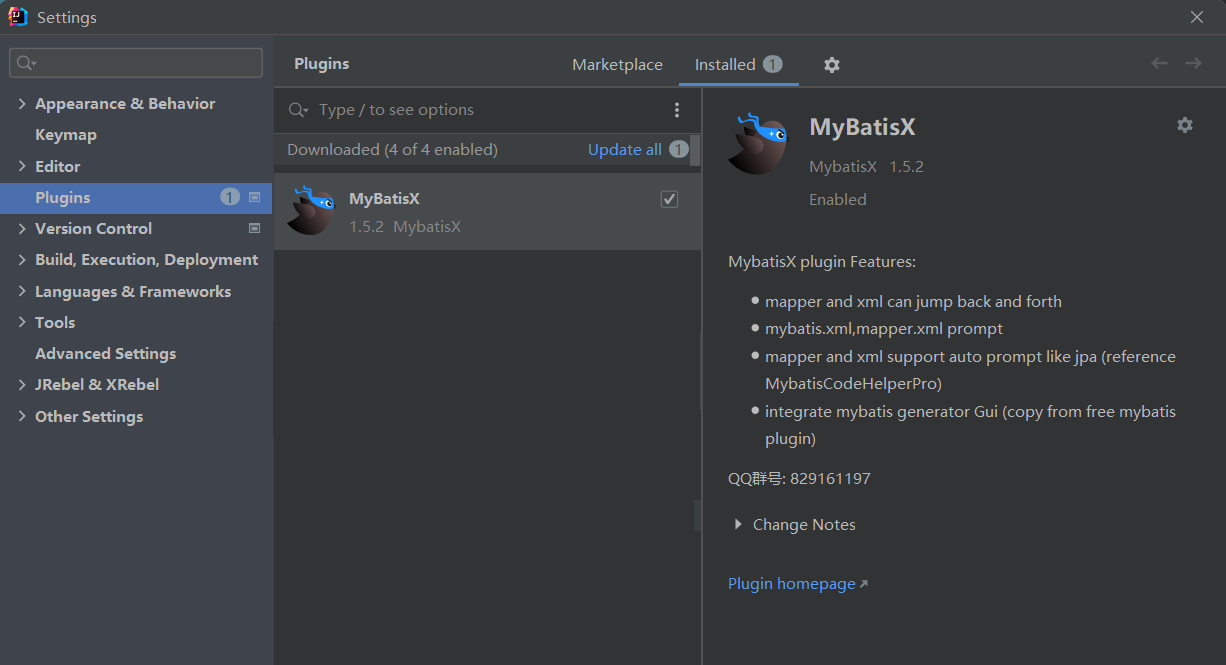The width and height of the screenshot is (1226, 665).
Task: Click the back navigation arrow
Action: [x=1159, y=63]
